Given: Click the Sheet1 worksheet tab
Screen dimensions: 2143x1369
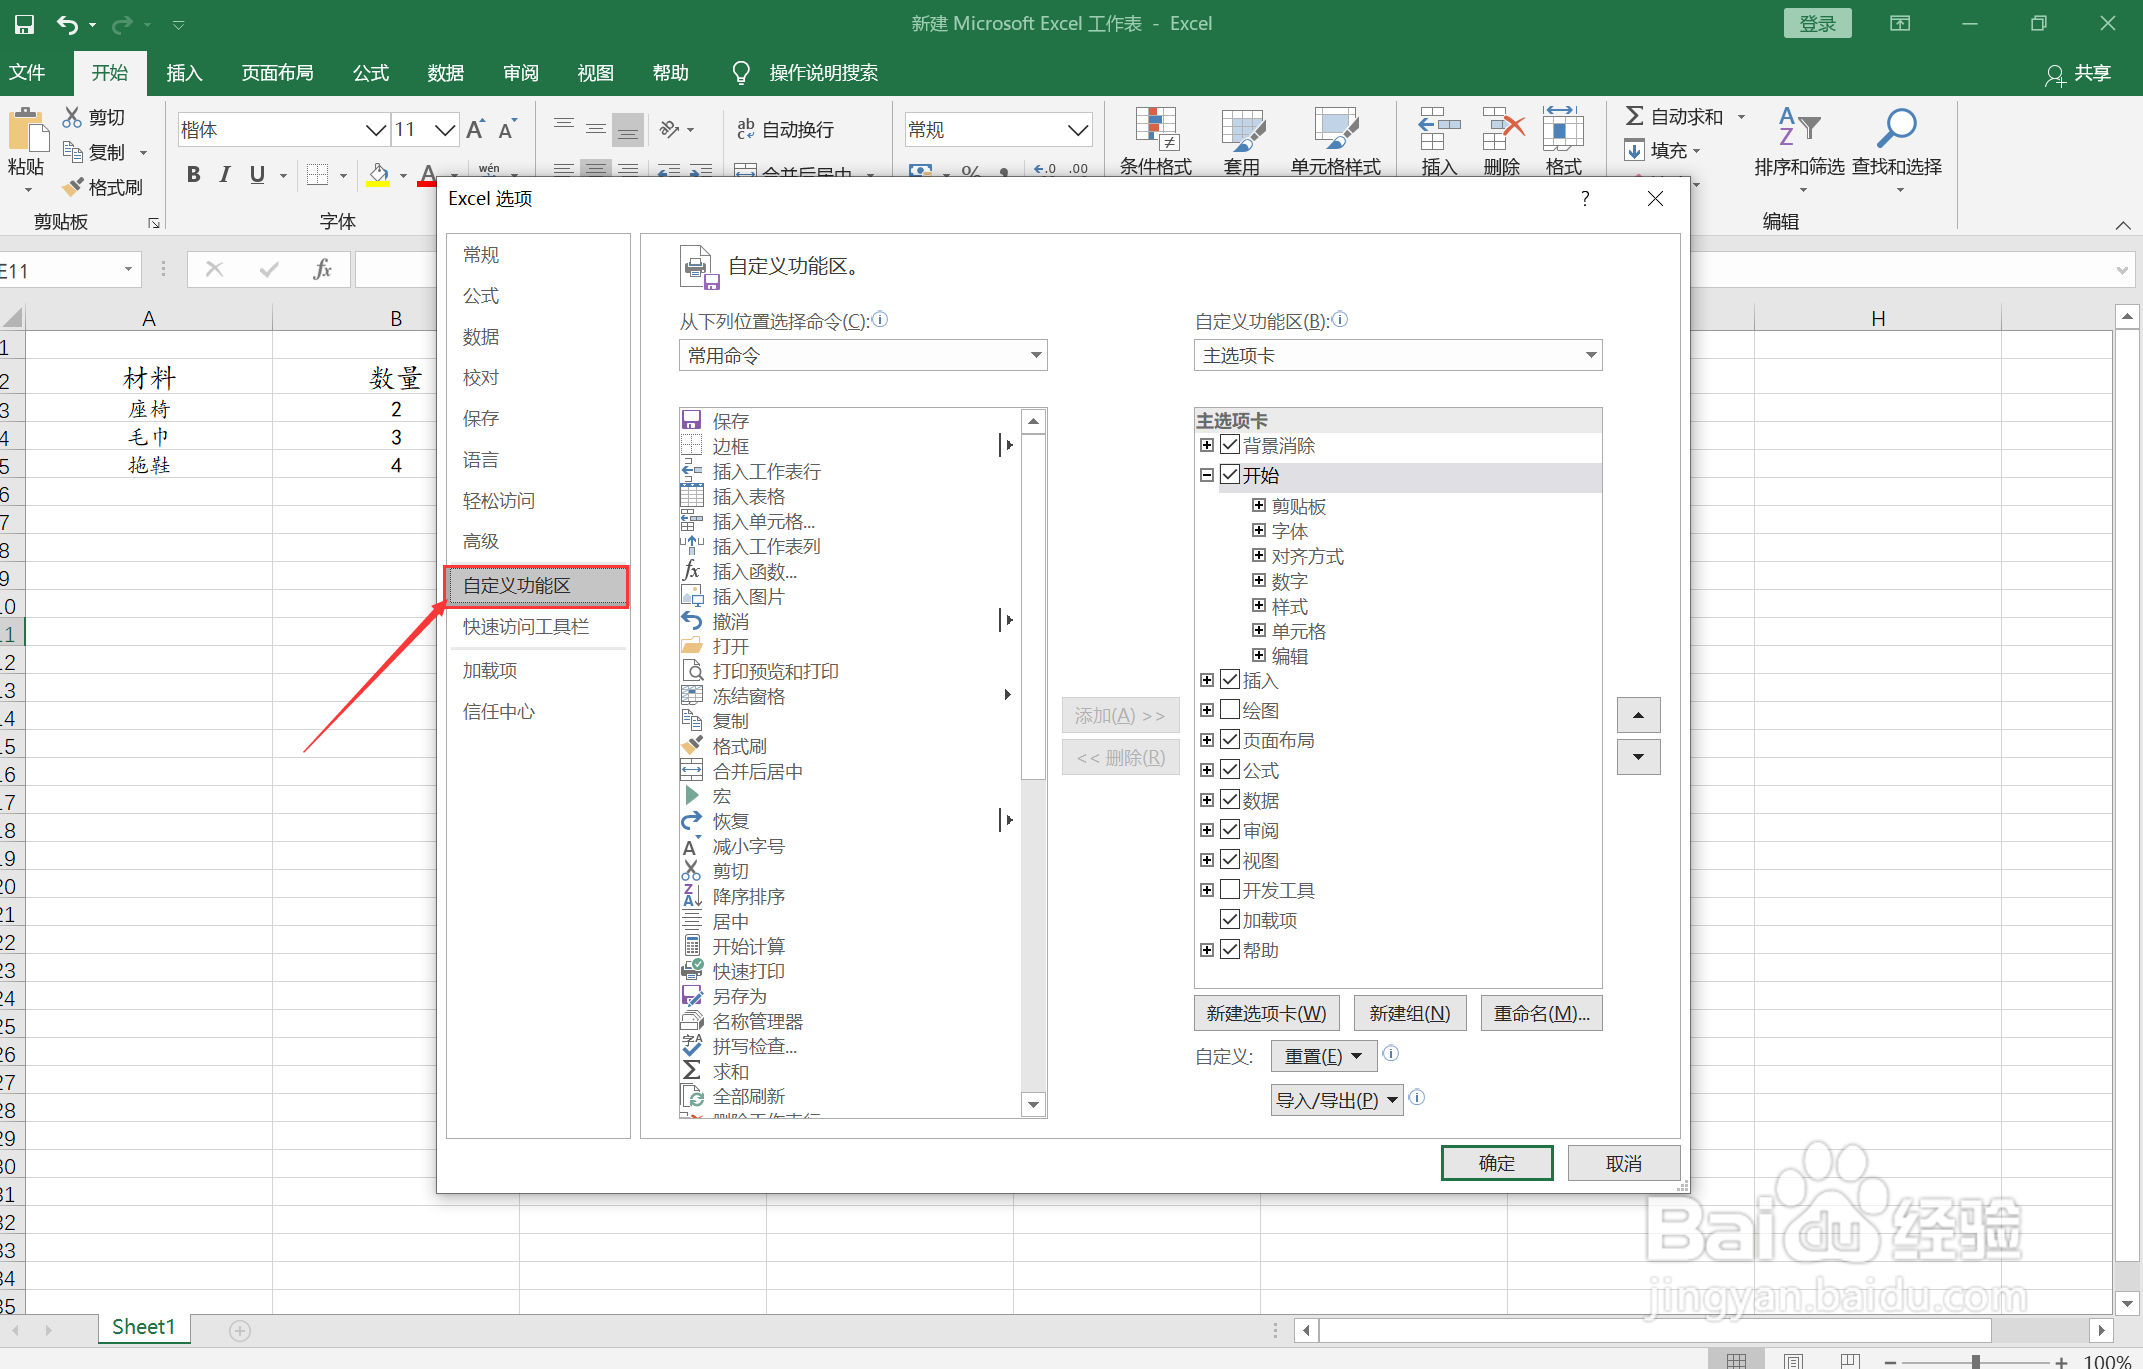Looking at the screenshot, I should pos(143,1327).
